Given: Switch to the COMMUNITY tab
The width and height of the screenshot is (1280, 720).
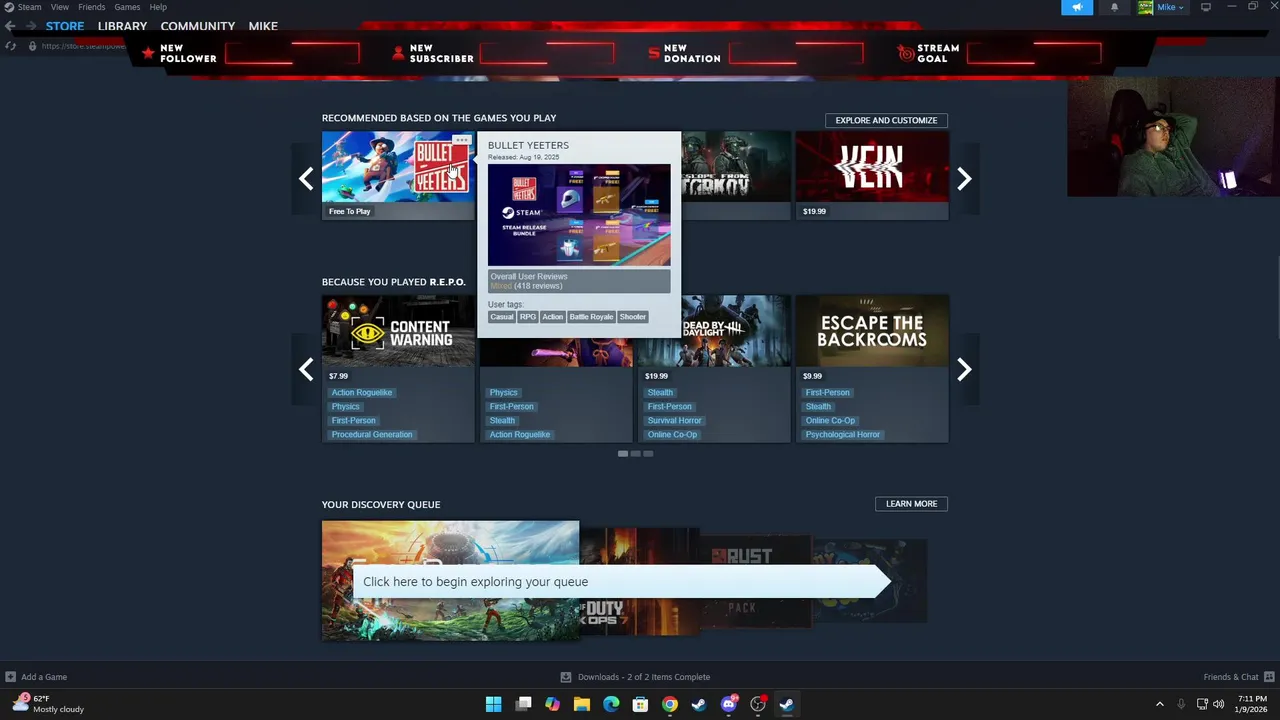Looking at the screenshot, I should [x=198, y=26].
